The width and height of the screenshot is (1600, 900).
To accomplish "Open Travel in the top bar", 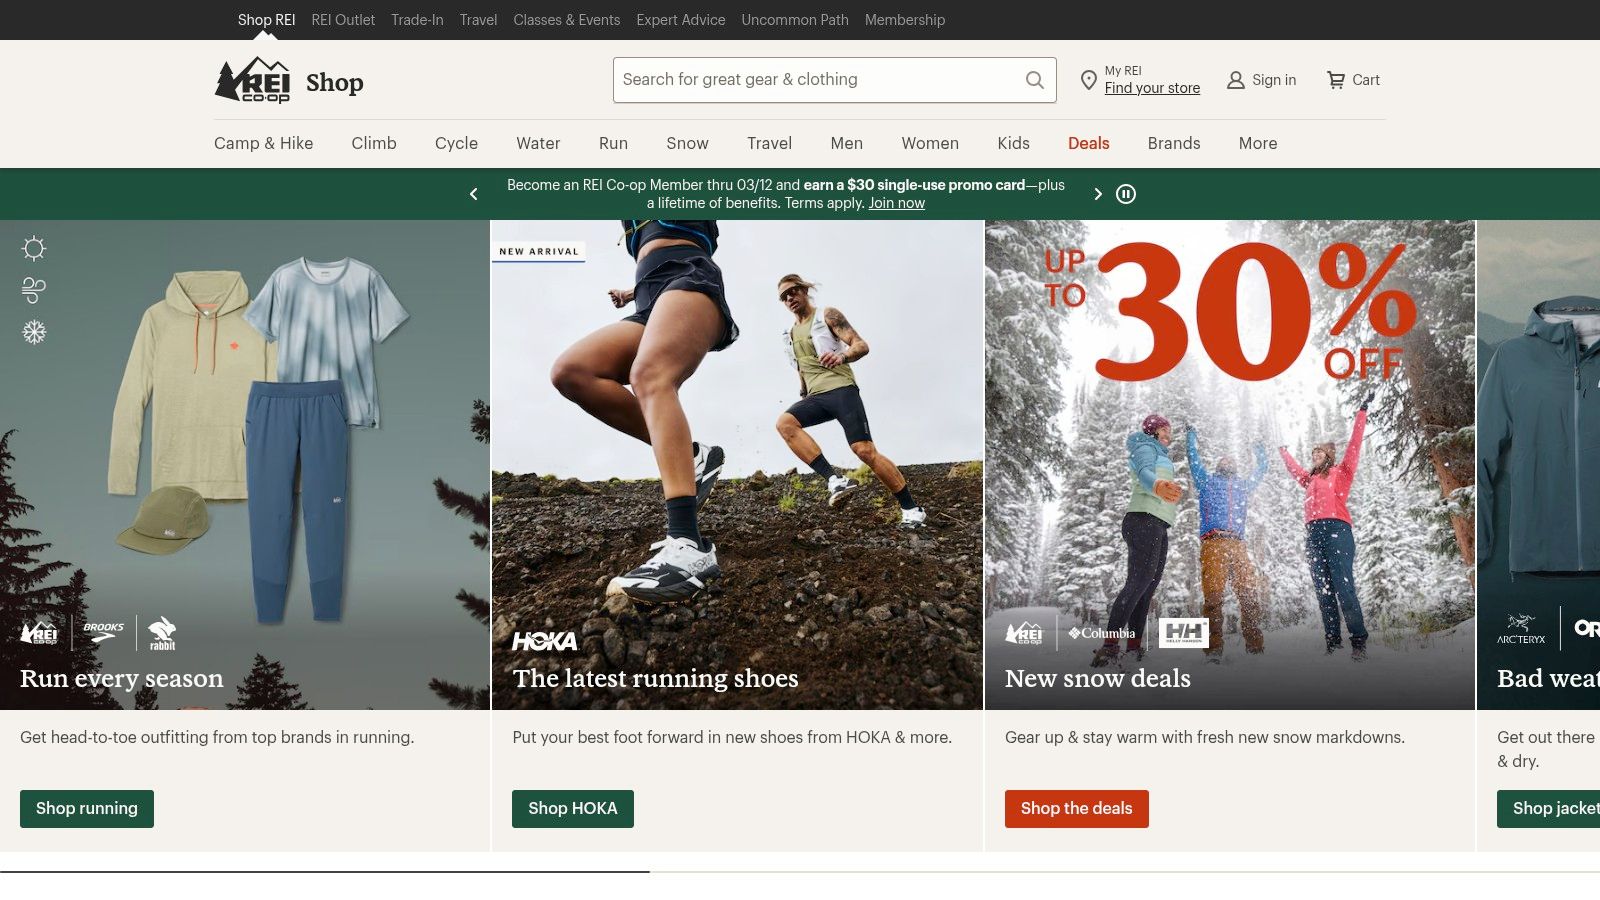I will point(478,20).
